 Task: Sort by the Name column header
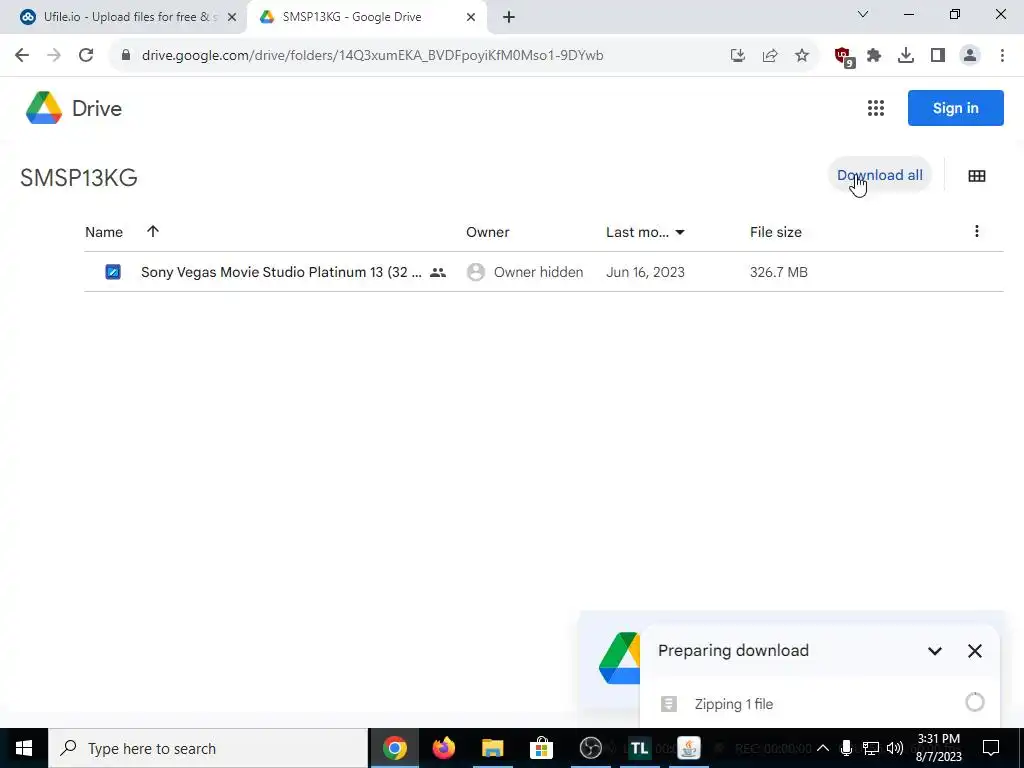(x=104, y=232)
